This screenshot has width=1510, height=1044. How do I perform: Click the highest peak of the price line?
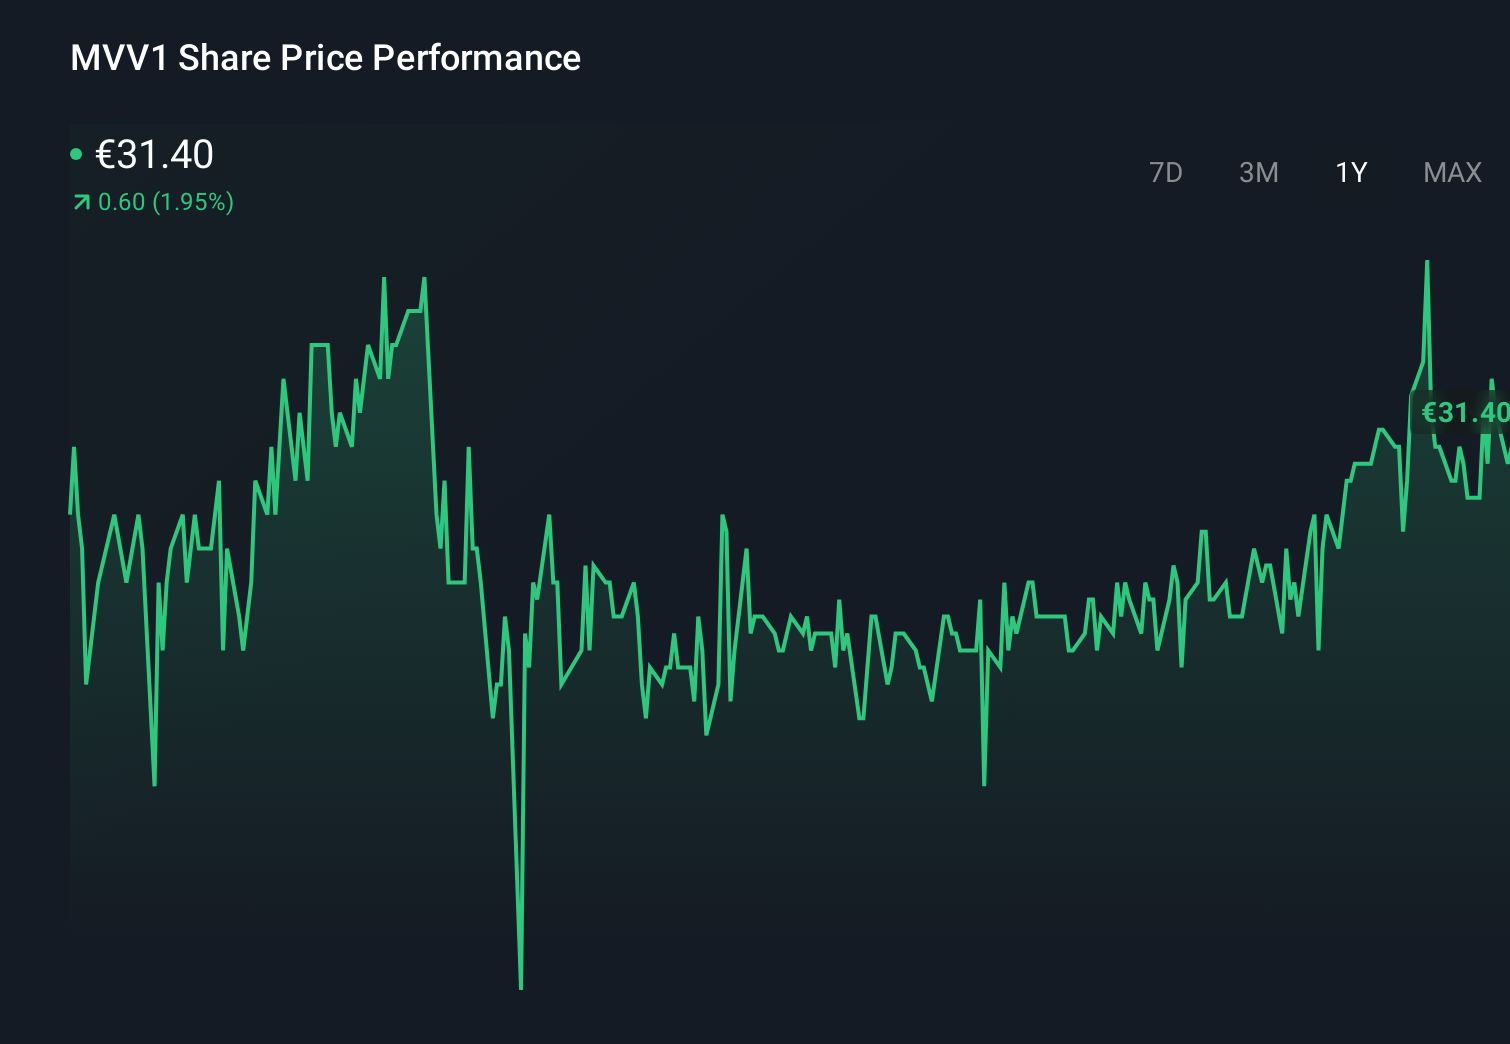pos(1427,262)
